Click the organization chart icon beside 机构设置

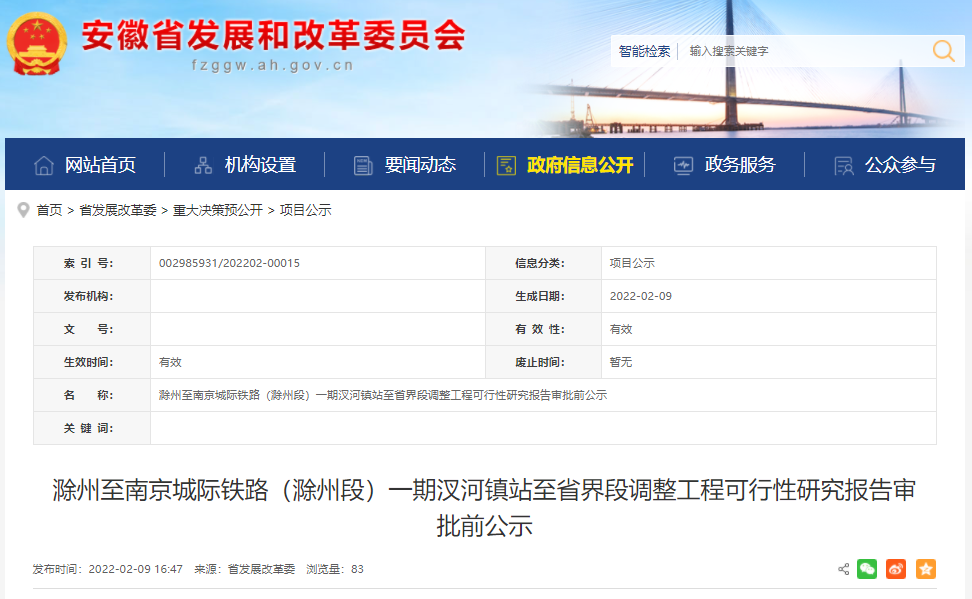click(203, 166)
